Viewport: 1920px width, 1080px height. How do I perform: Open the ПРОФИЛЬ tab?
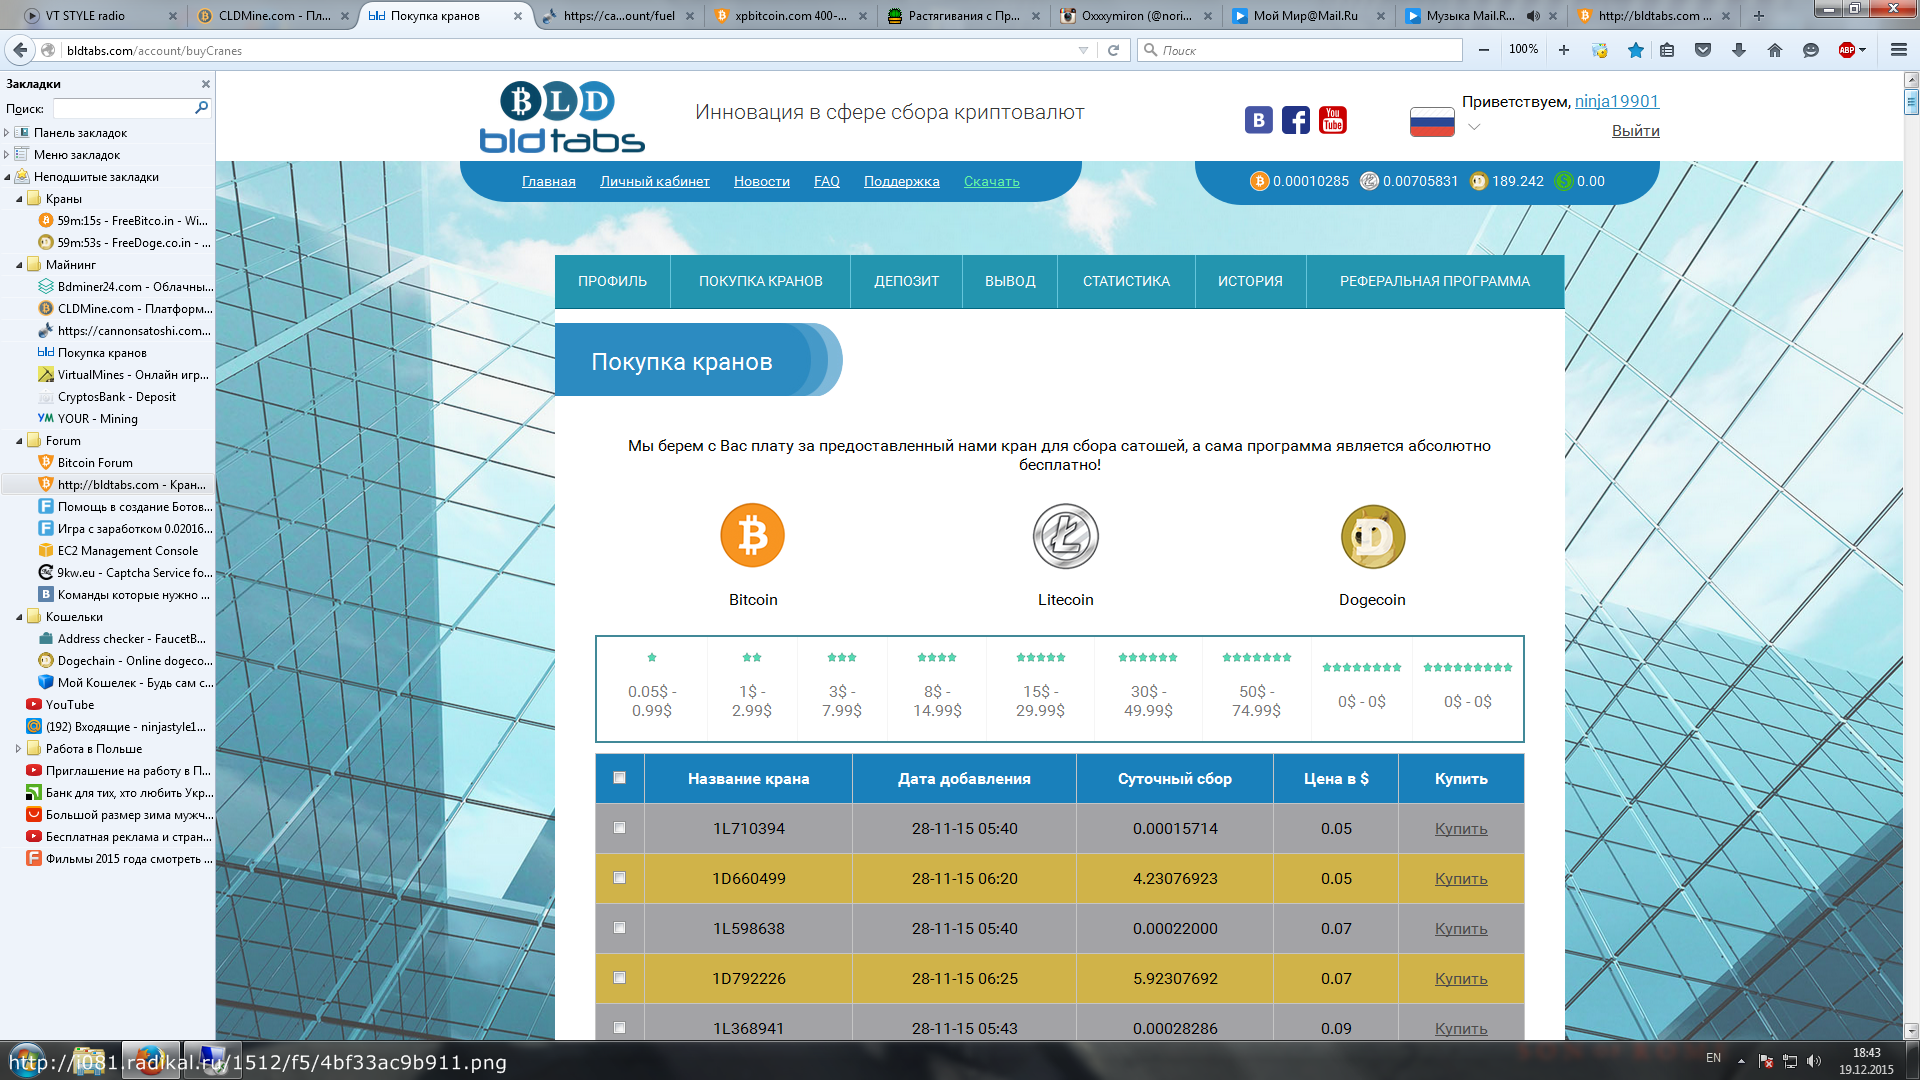click(612, 281)
